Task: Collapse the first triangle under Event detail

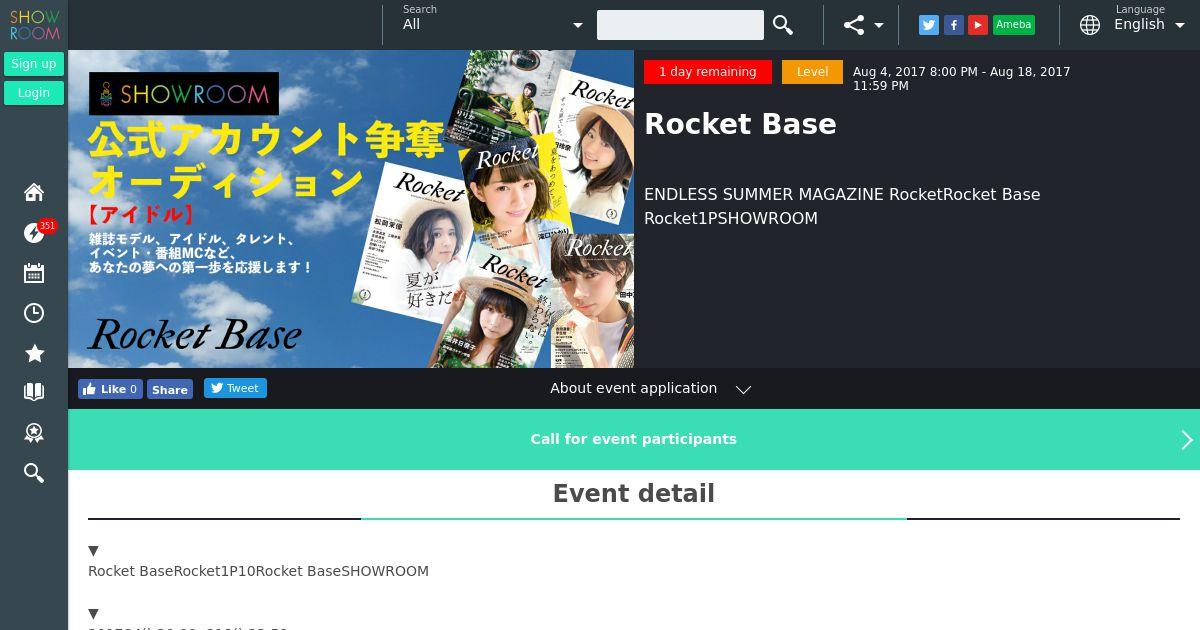Action: [x=93, y=551]
